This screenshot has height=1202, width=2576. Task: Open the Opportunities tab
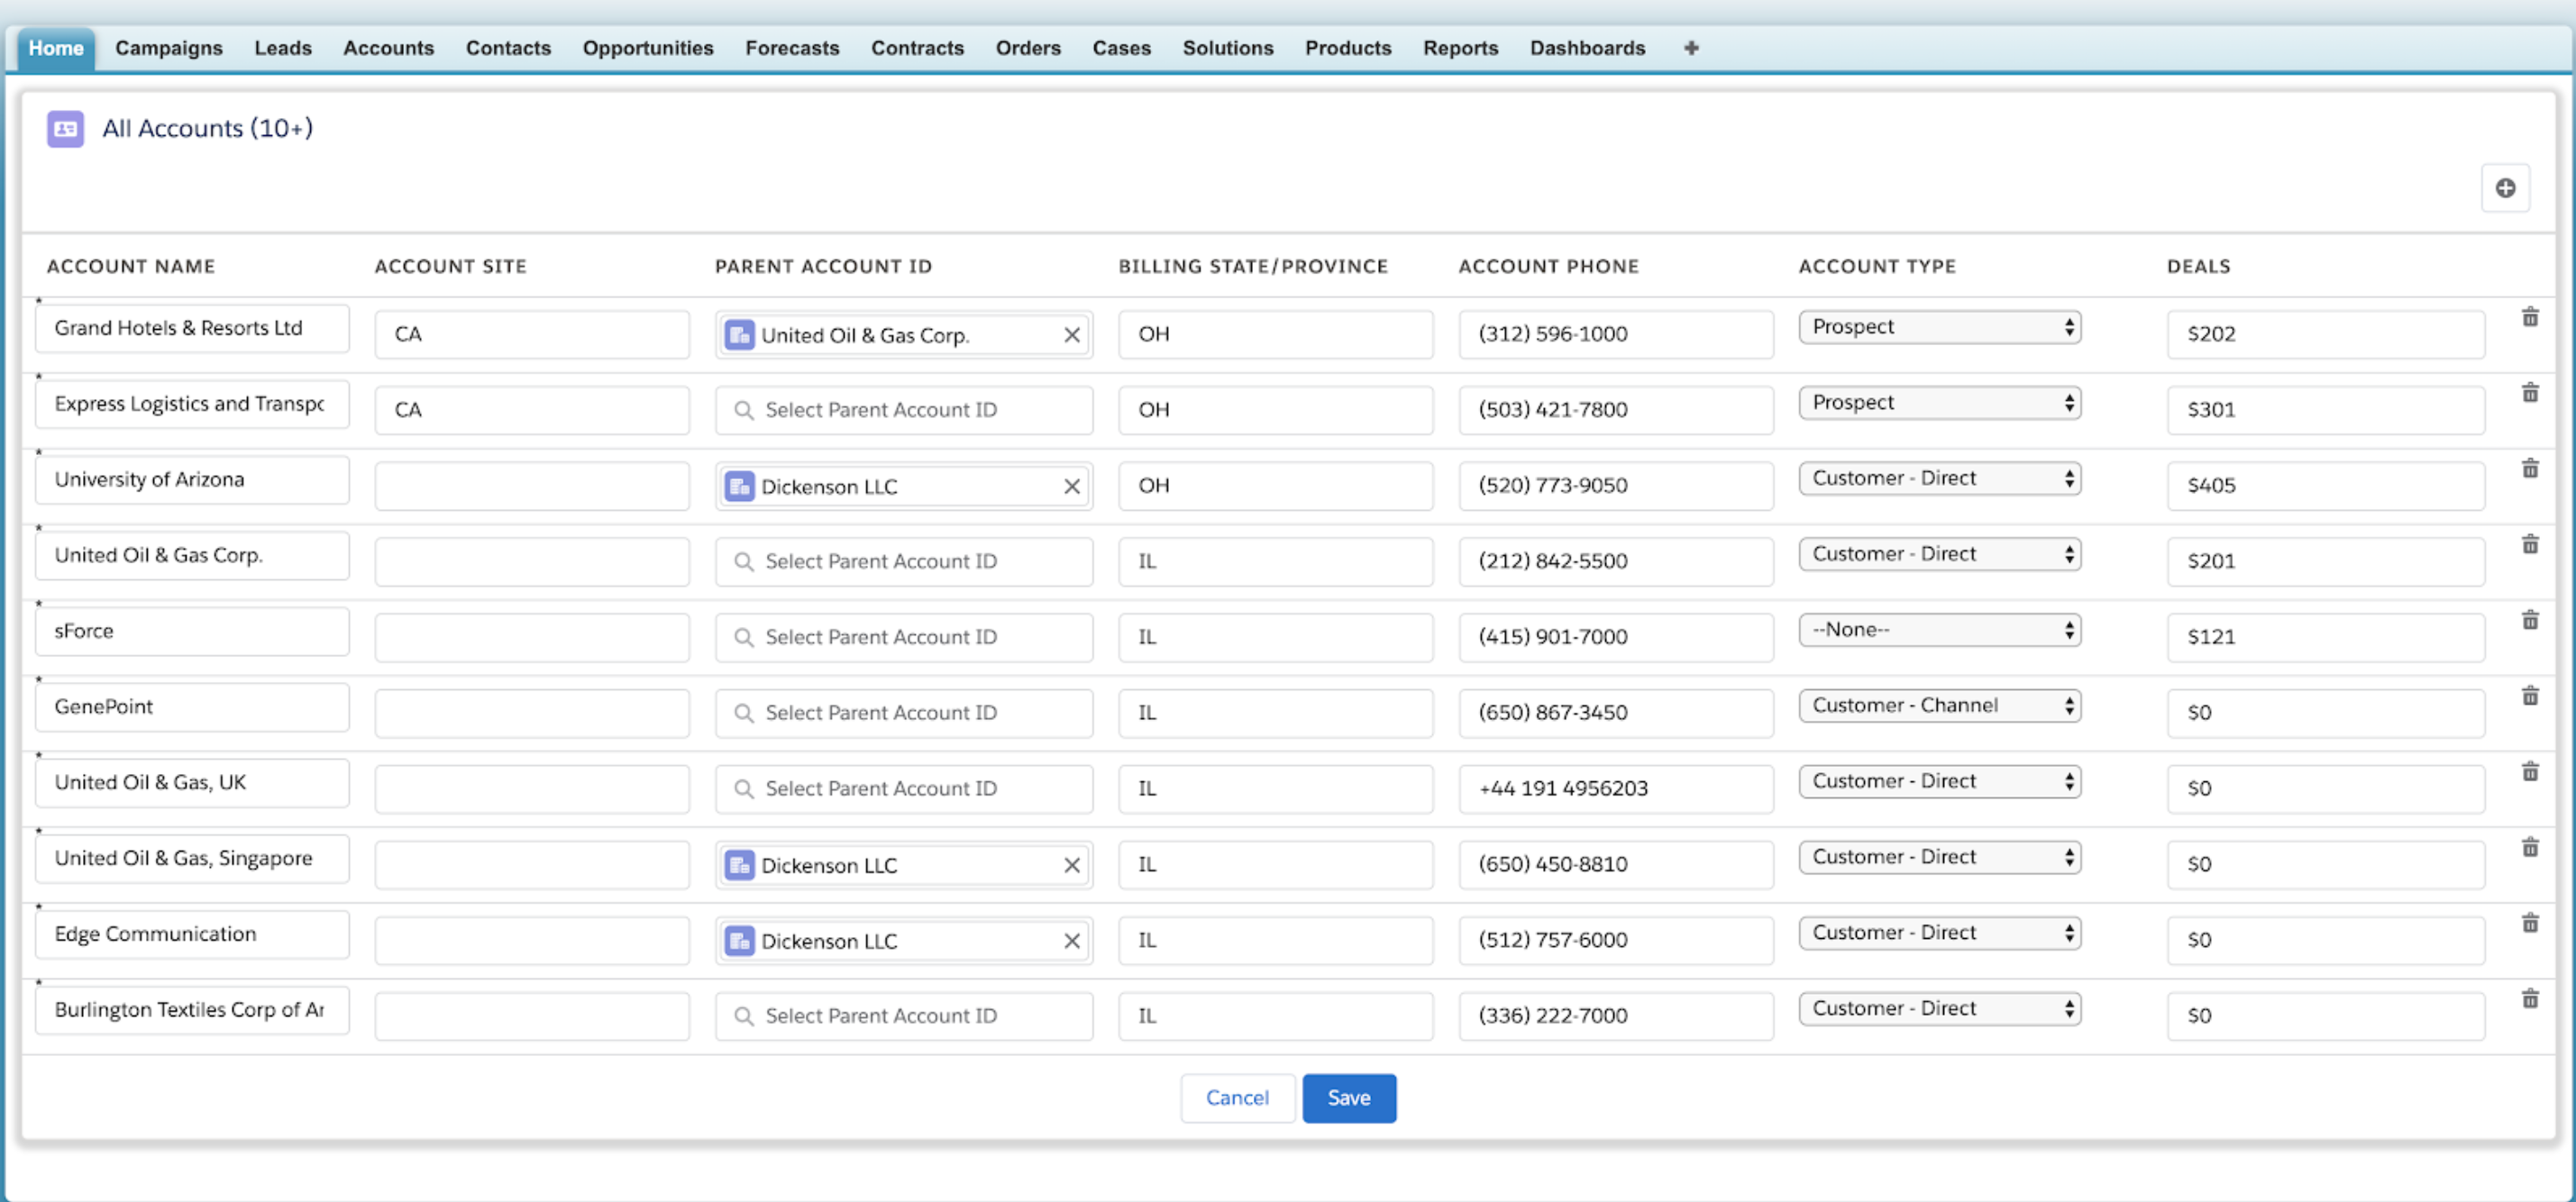point(647,48)
